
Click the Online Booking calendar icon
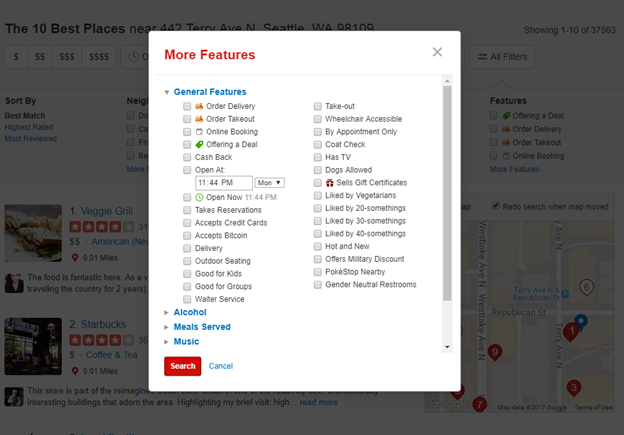pos(199,132)
